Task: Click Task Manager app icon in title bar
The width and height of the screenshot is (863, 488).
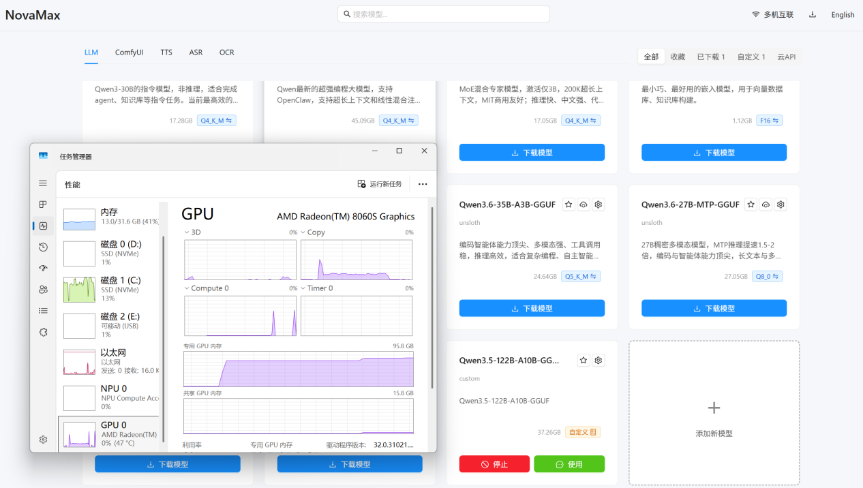Action: 43,156
